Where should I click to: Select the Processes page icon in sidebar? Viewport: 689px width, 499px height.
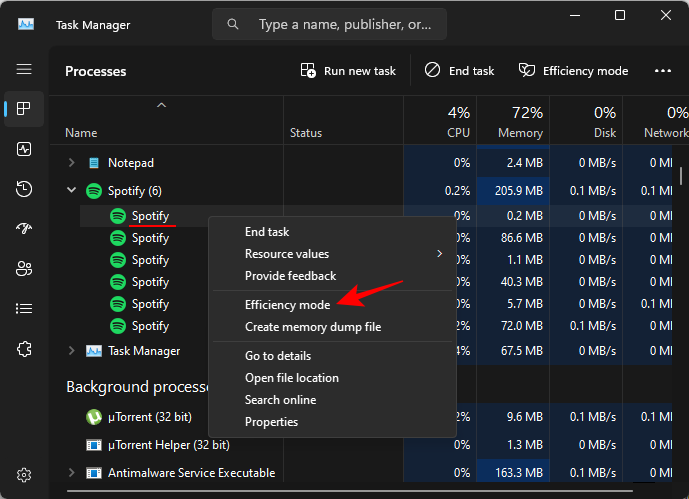[x=24, y=108]
